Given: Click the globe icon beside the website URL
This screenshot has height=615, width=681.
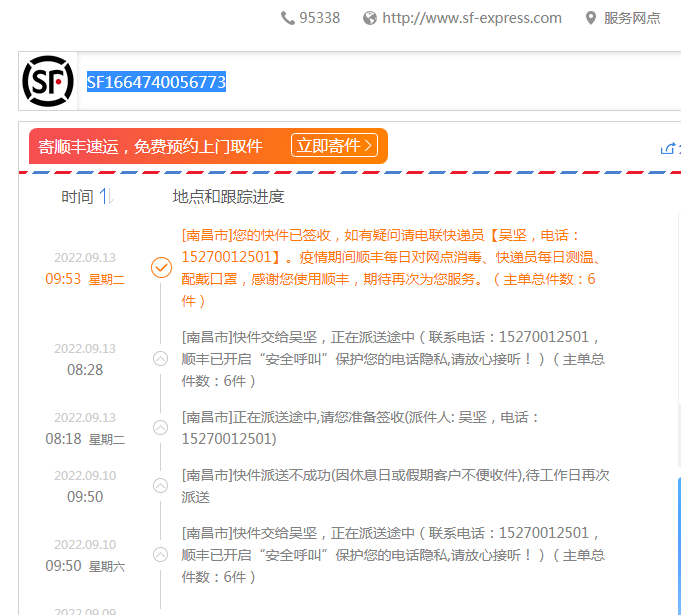Looking at the screenshot, I should [x=370, y=18].
